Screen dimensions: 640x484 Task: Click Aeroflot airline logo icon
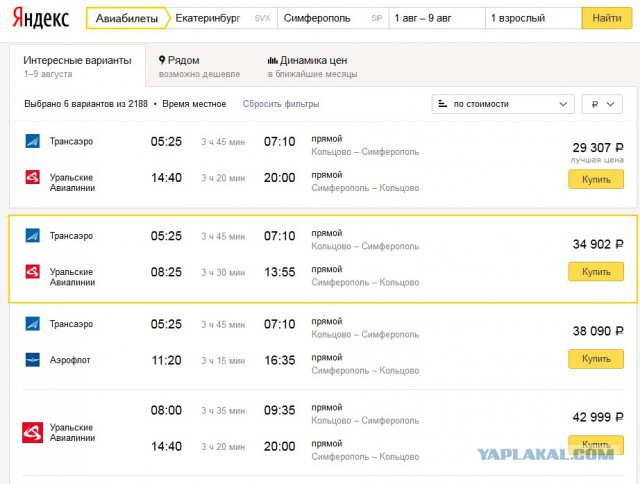tap(33, 360)
